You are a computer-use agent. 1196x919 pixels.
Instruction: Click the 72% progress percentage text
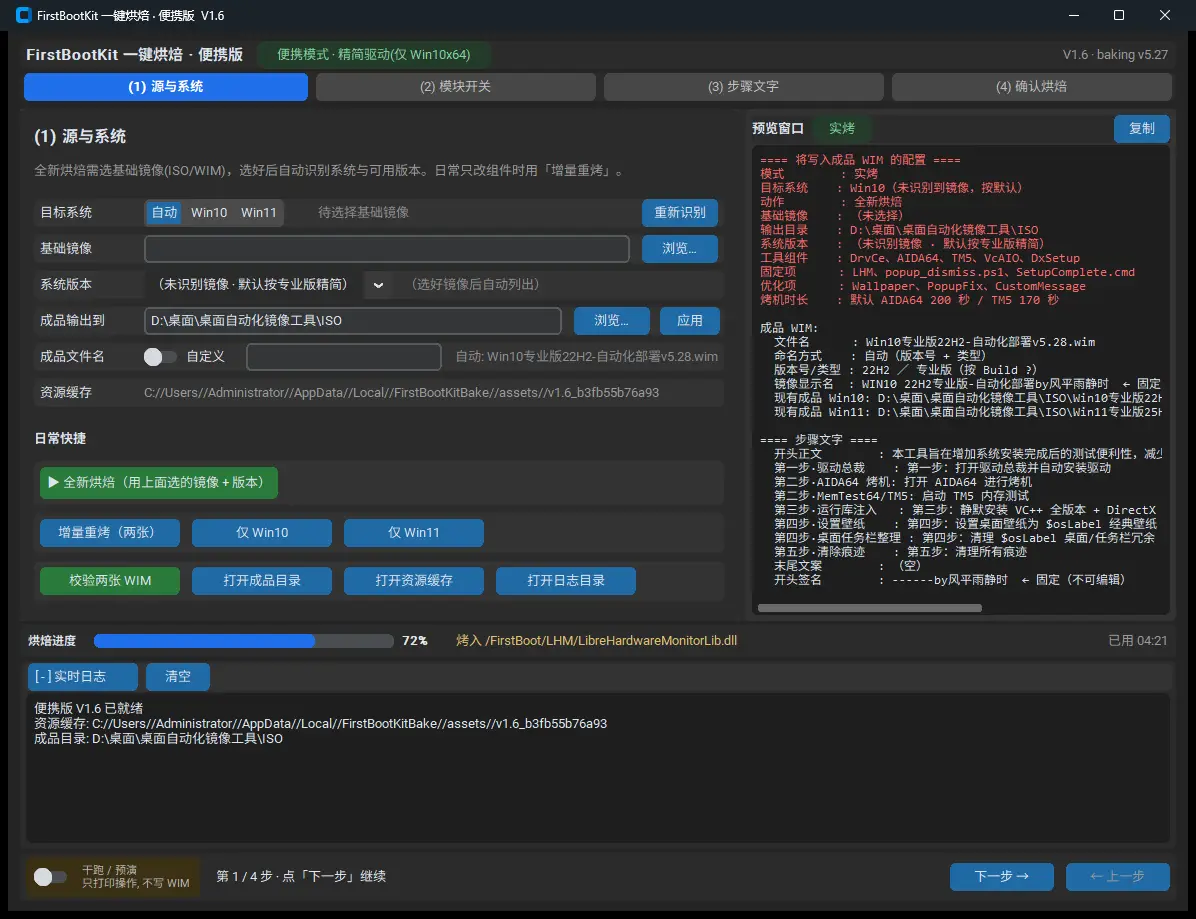point(415,641)
